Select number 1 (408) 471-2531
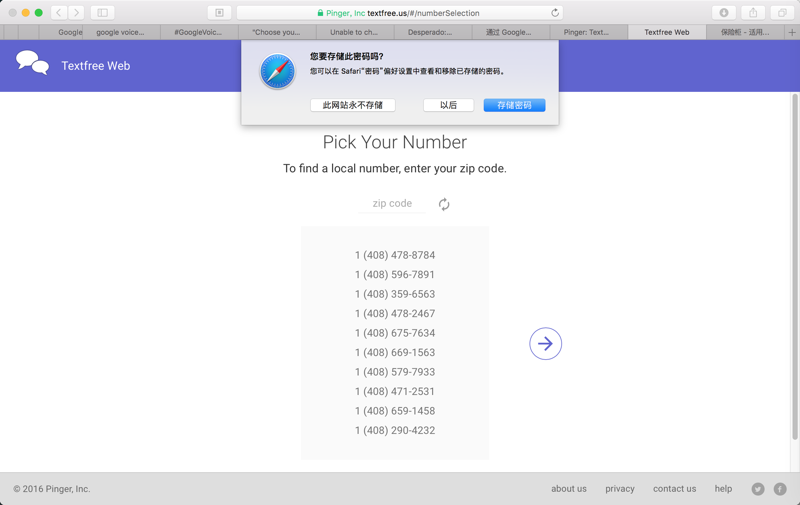 [x=395, y=391]
